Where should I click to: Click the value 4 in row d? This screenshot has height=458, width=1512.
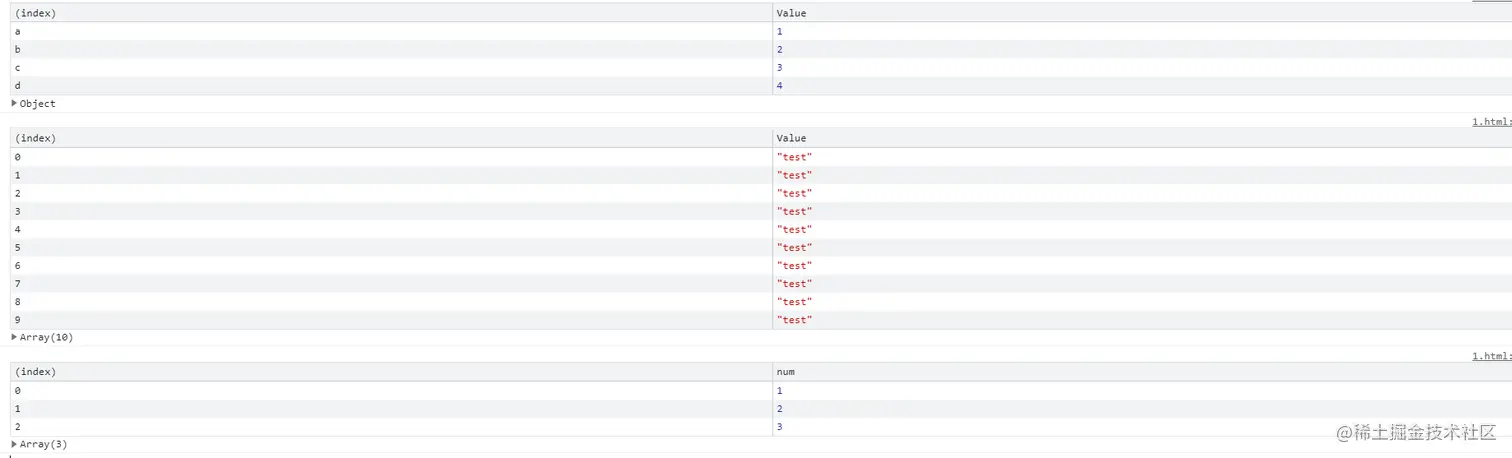[779, 86]
